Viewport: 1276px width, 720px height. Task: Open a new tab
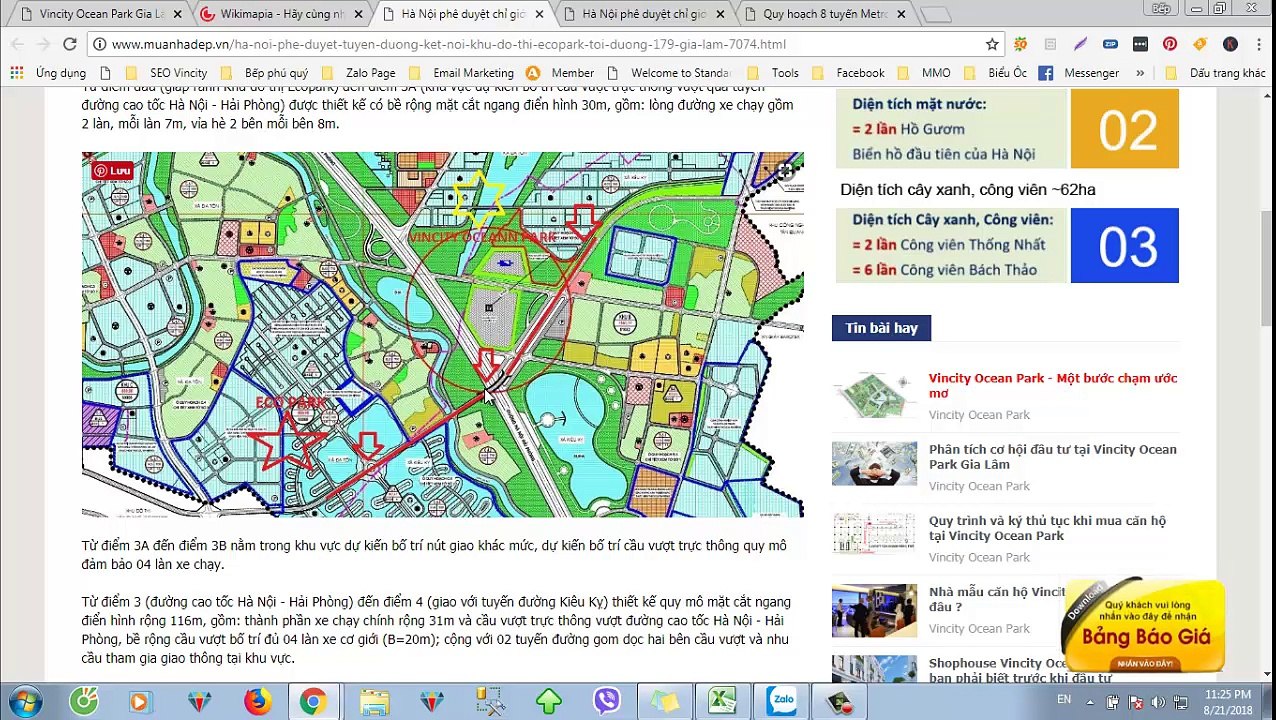pos(936,14)
